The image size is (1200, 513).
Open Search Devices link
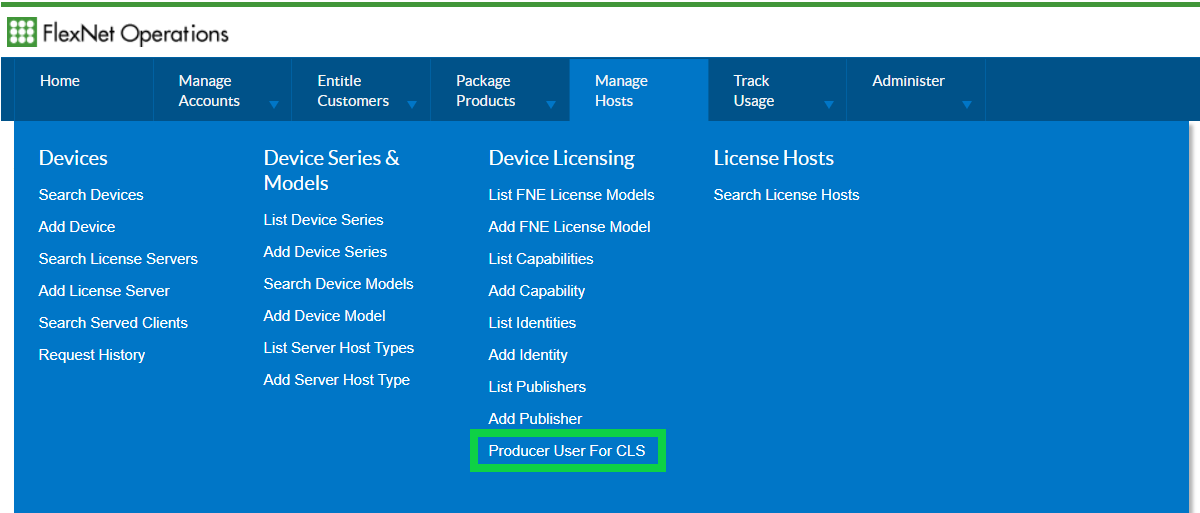(91, 195)
